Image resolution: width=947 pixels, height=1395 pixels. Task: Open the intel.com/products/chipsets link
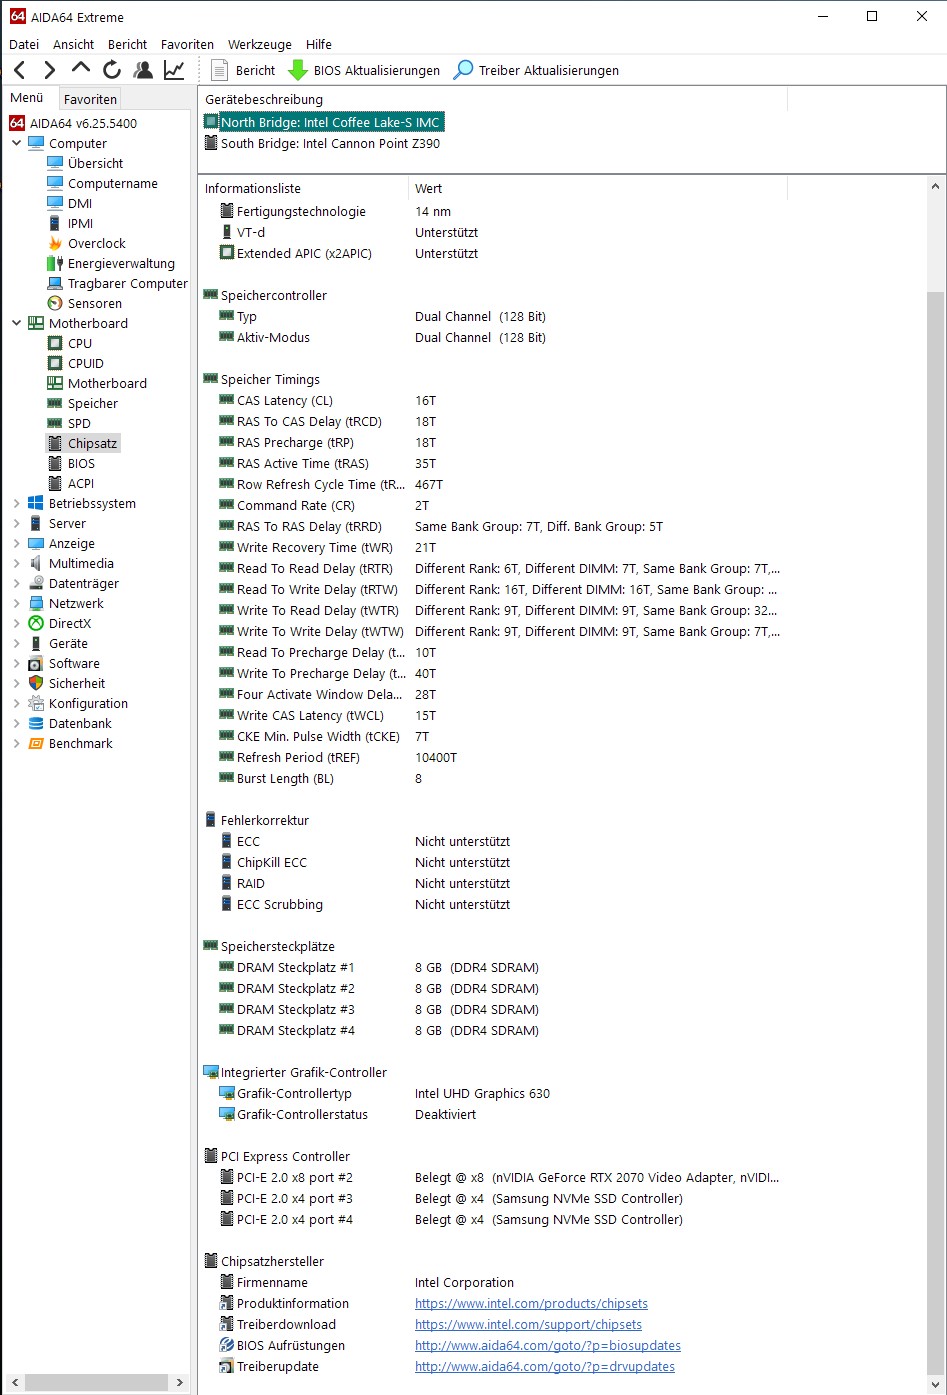(531, 1303)
